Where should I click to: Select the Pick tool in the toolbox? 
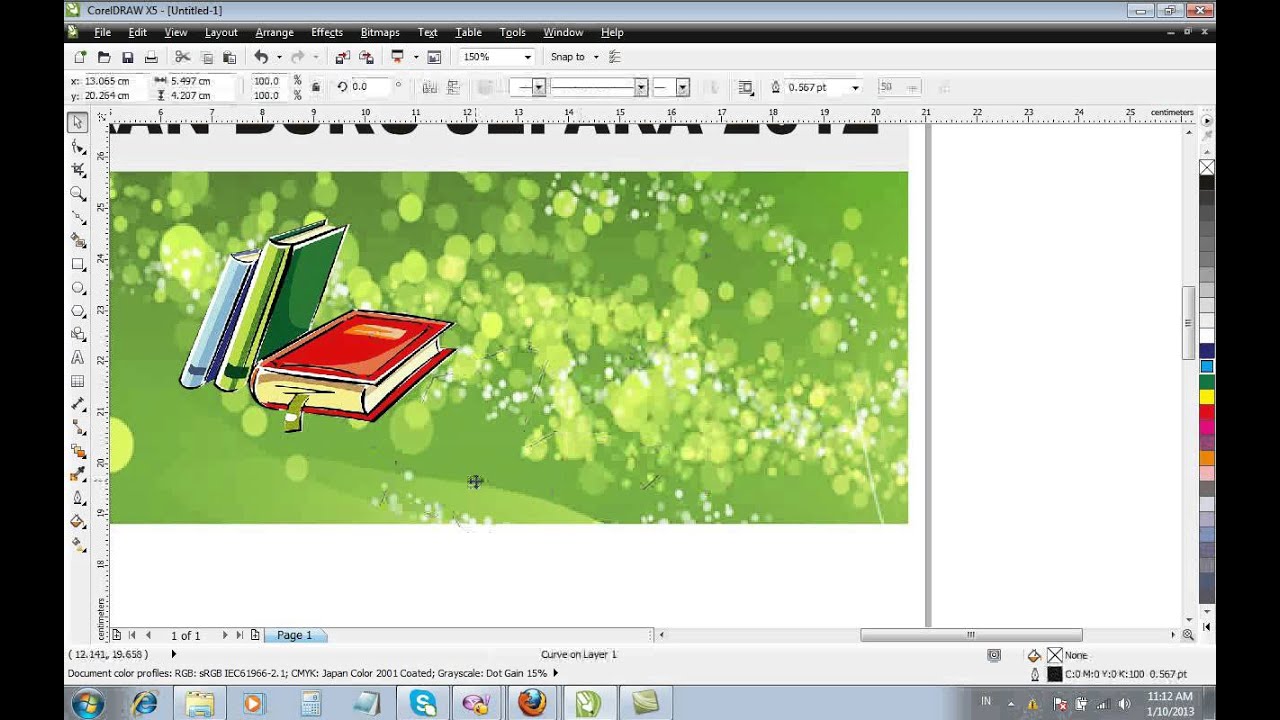click(x=78, y=122)
